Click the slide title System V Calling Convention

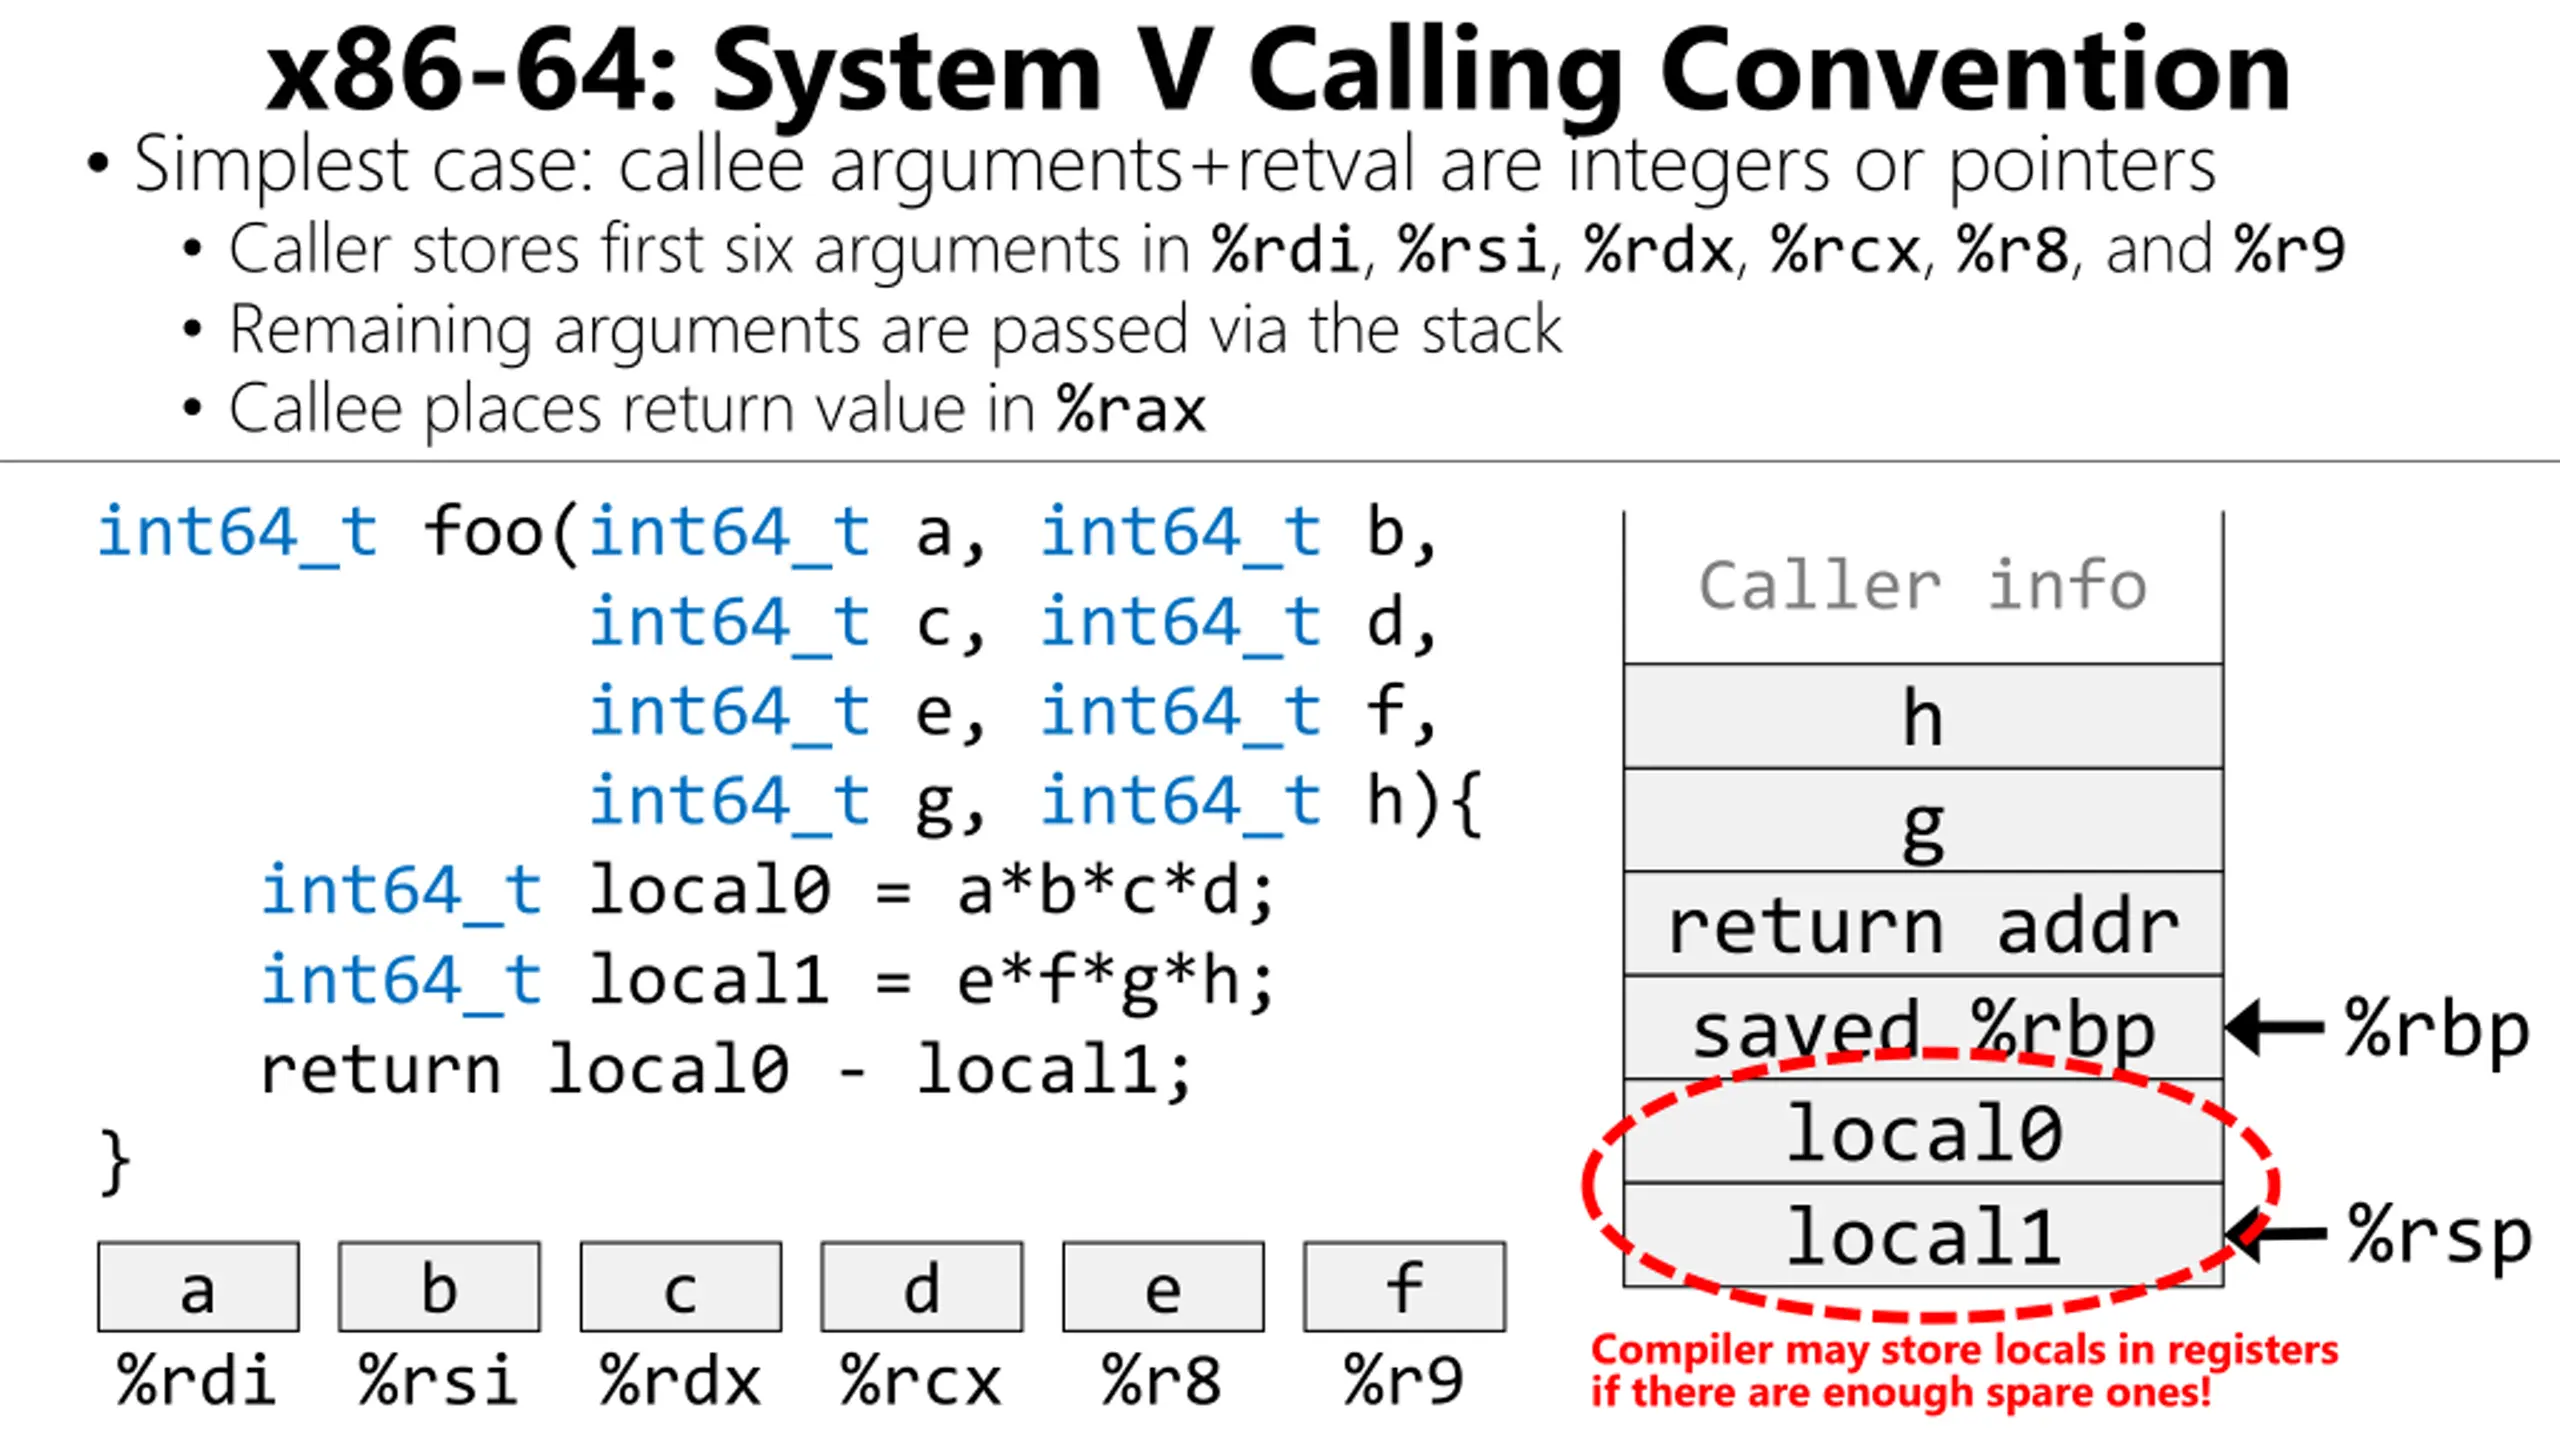1278,70
